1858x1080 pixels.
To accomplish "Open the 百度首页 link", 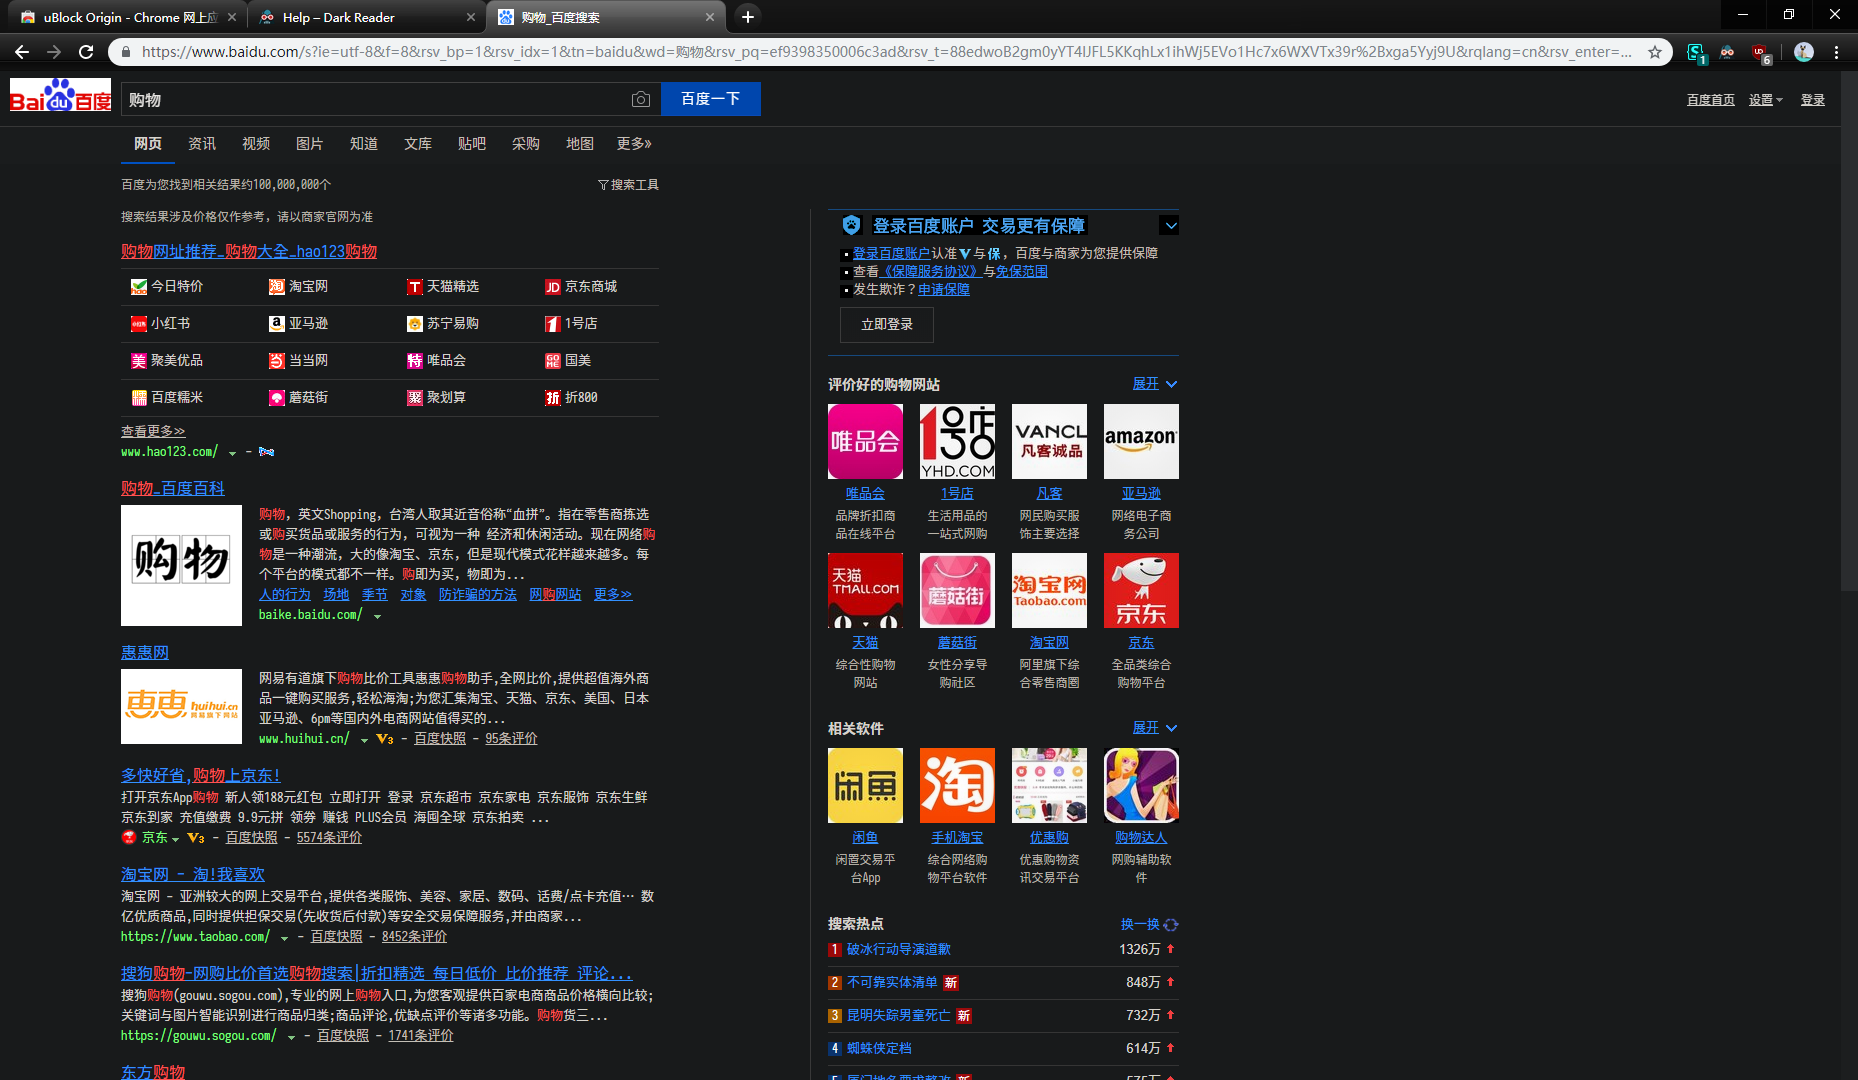I will coord(1711,100).
